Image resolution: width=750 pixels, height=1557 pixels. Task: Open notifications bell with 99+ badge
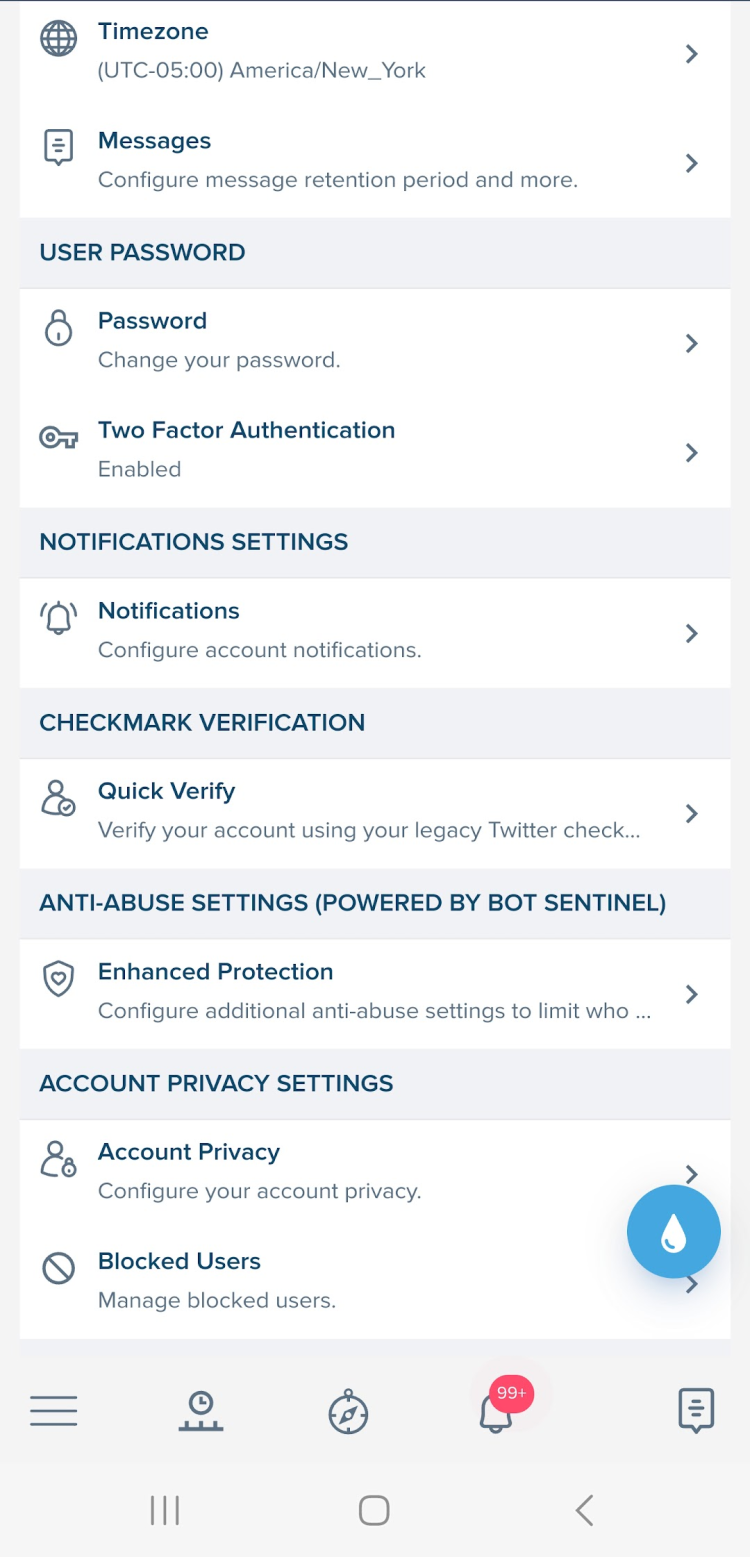click(496, 1412)
